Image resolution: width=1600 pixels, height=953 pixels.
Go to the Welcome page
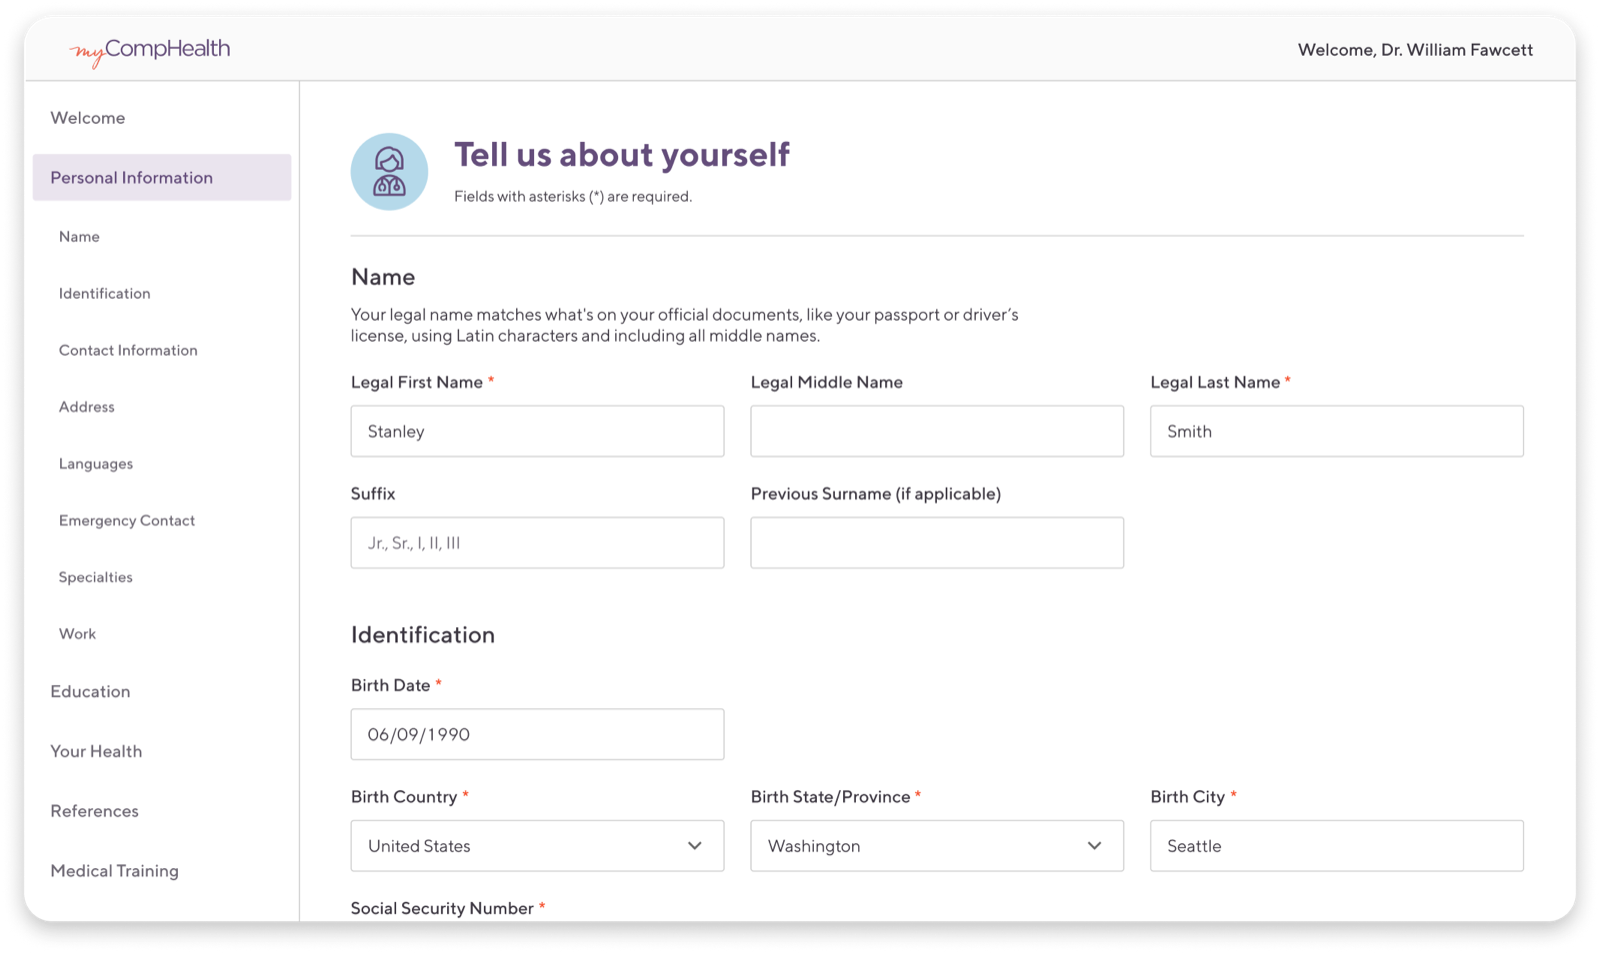click(x=88, y=117)
